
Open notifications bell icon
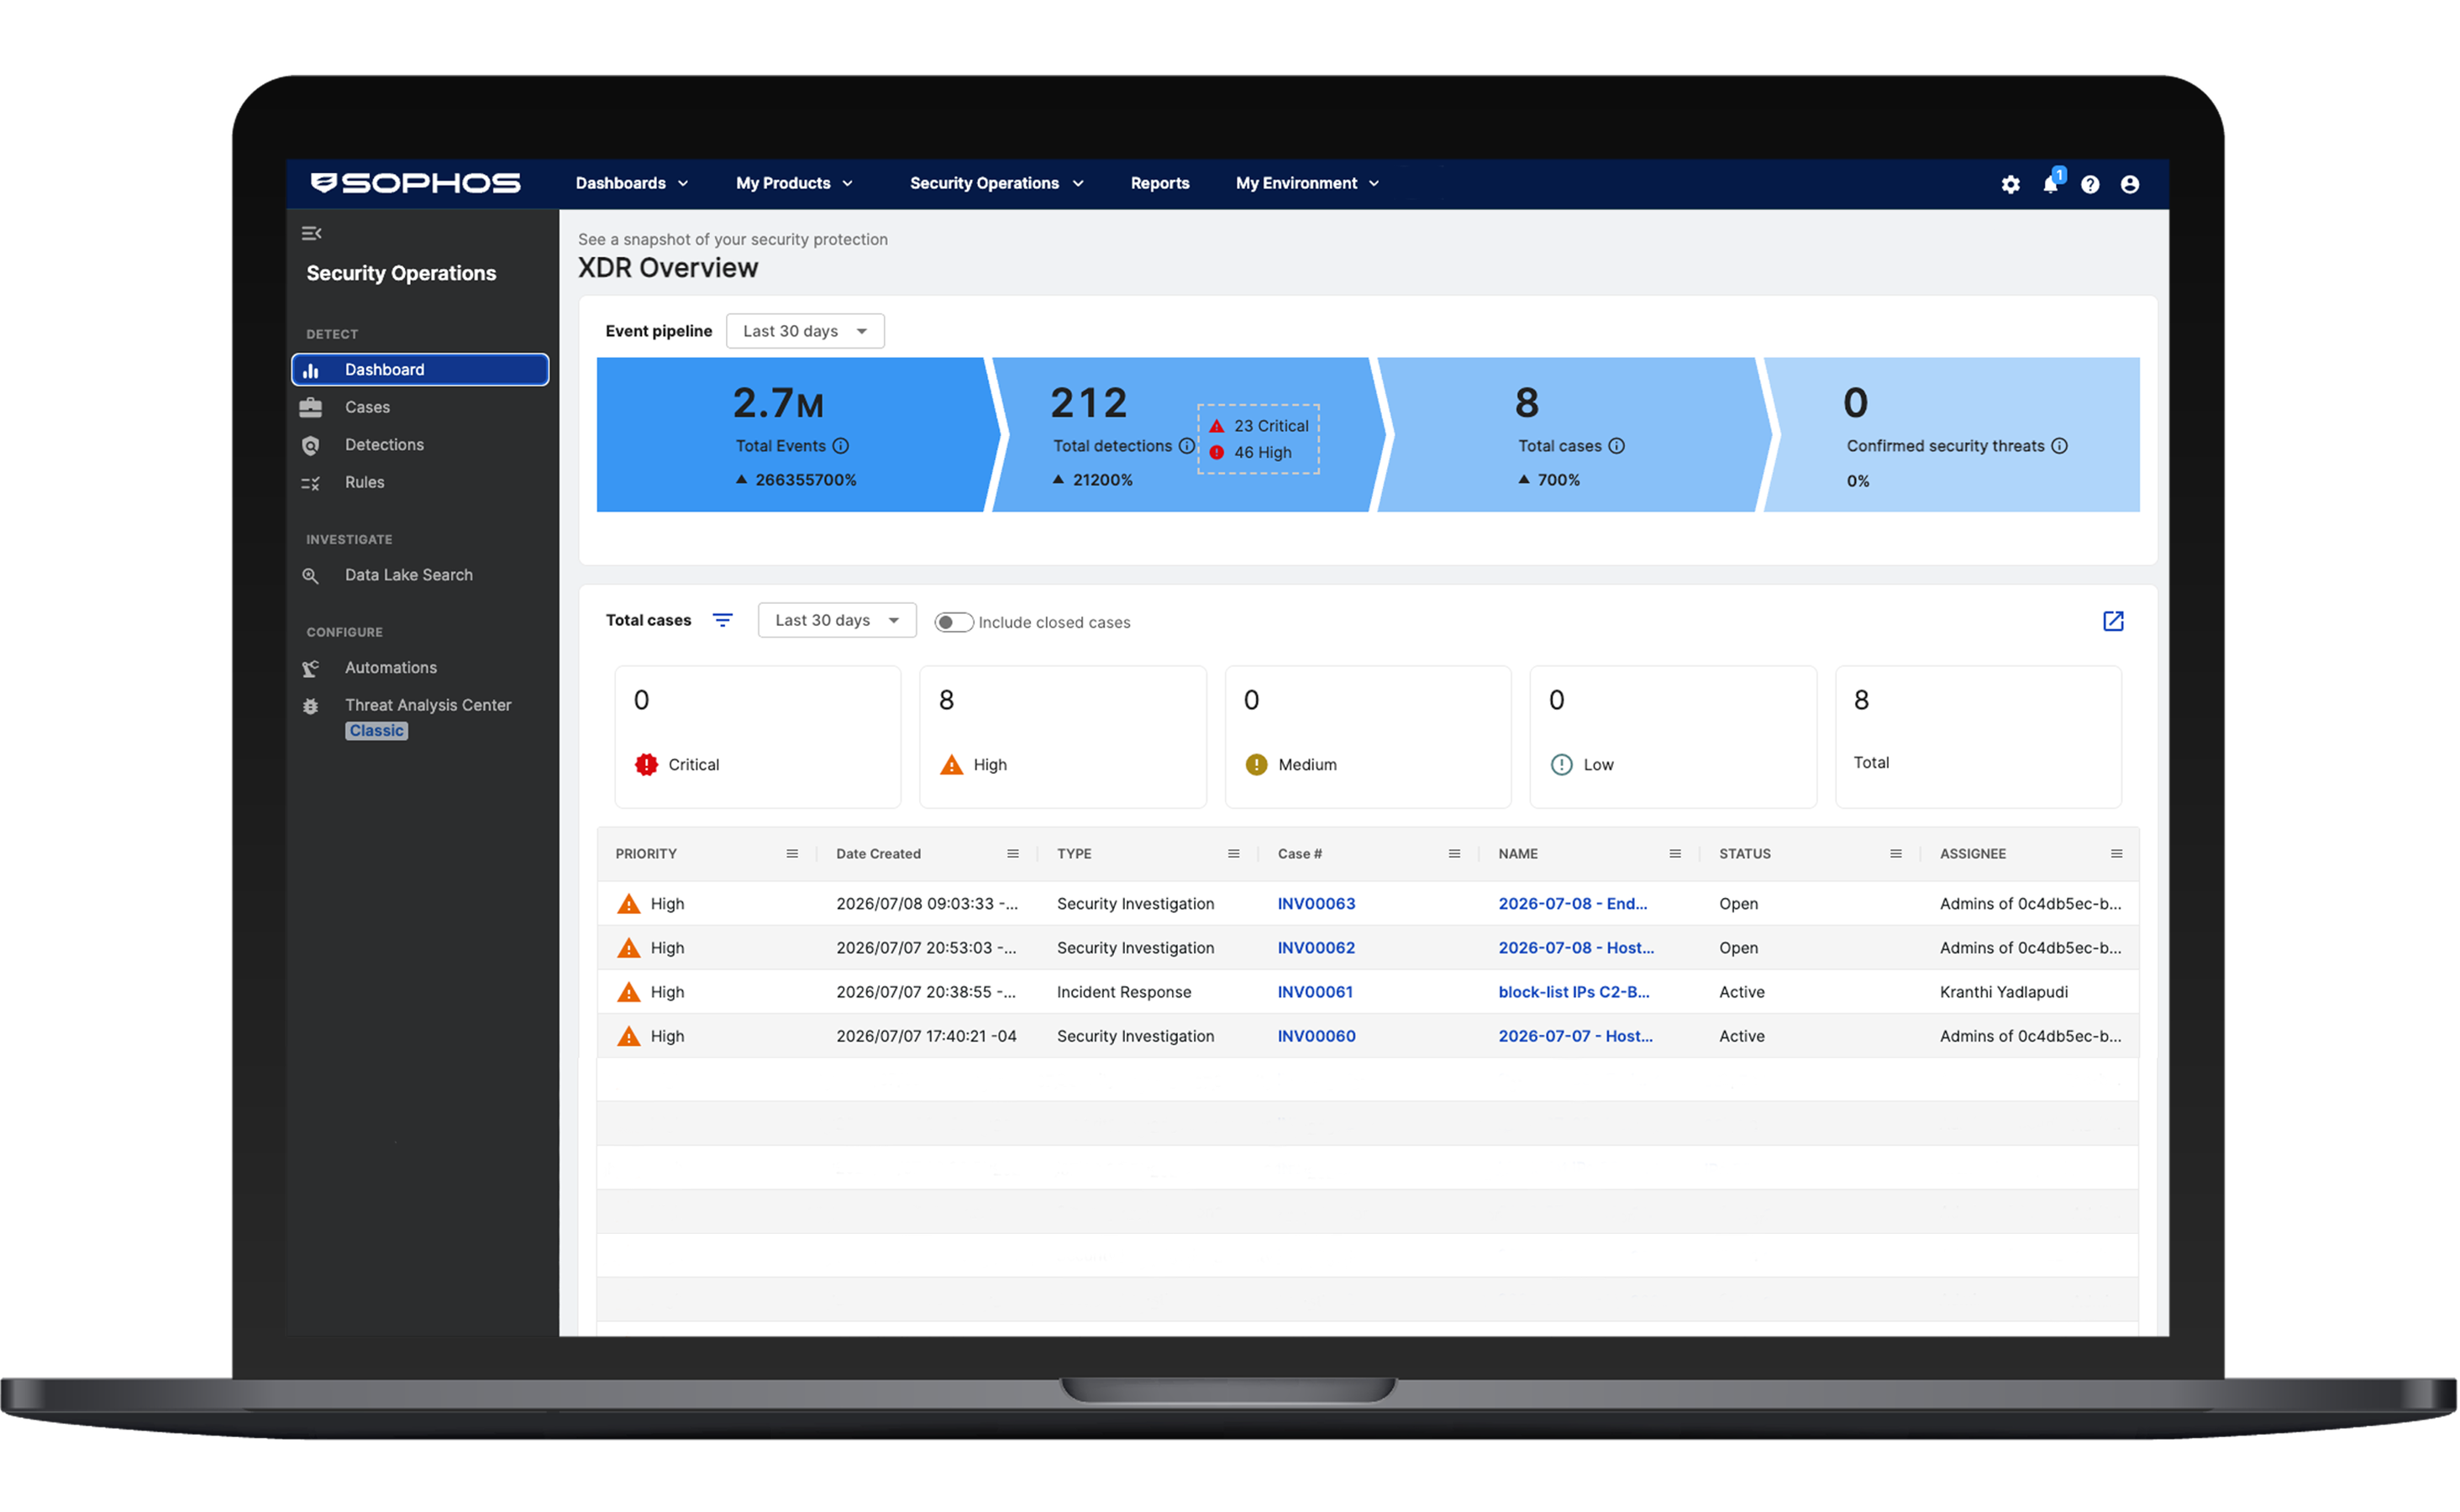tap(2050, 184)
